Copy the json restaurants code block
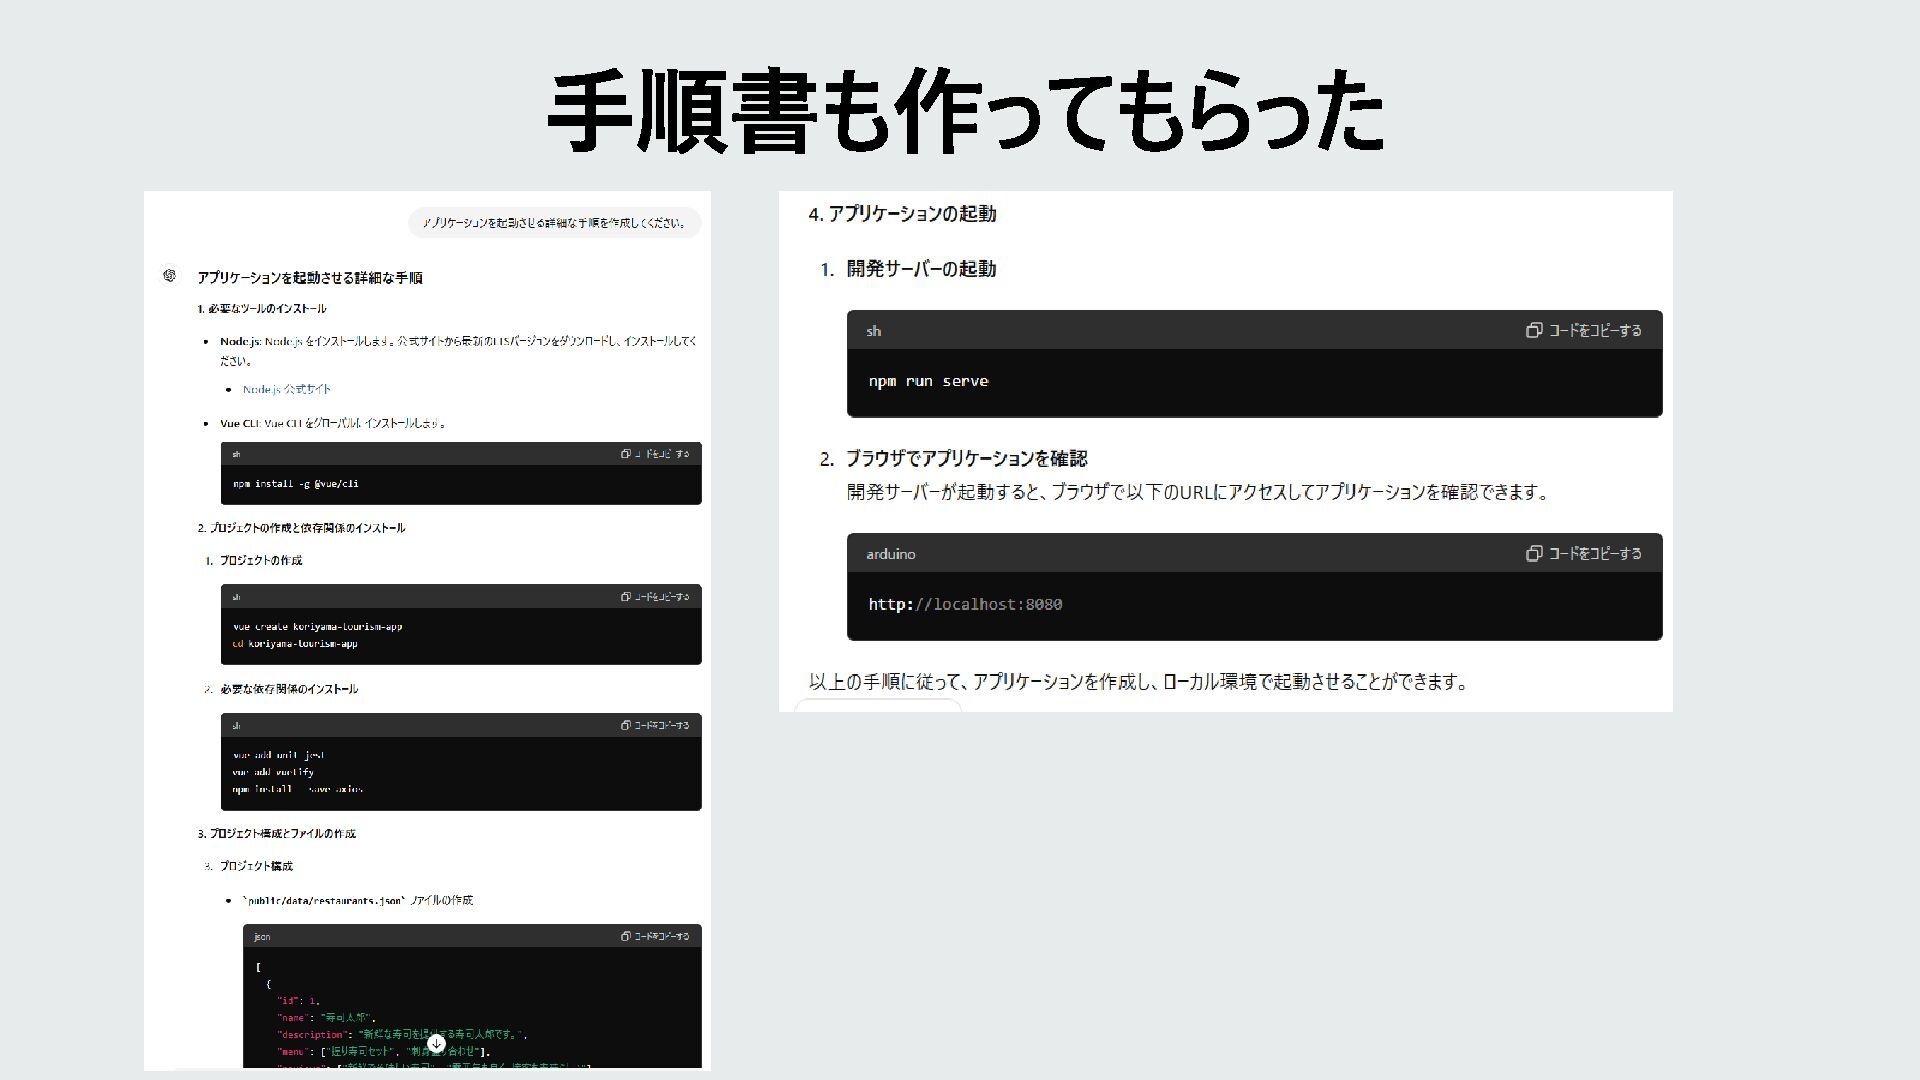 pyautogui.click(x=655, y=937)
